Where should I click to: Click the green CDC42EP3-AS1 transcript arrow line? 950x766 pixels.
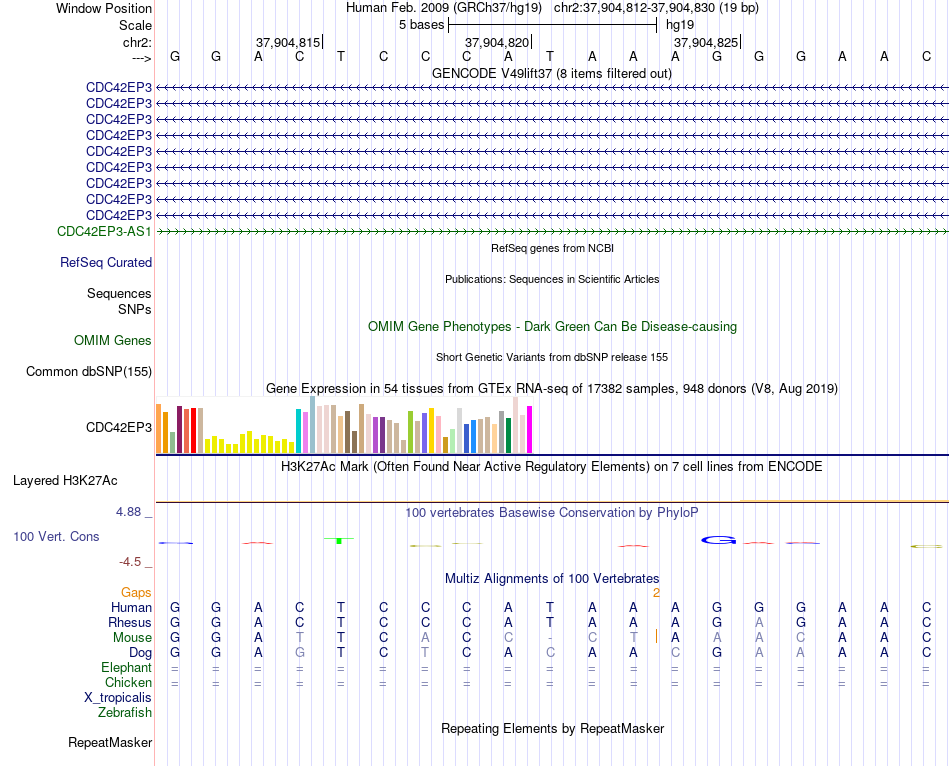point(553,231)
